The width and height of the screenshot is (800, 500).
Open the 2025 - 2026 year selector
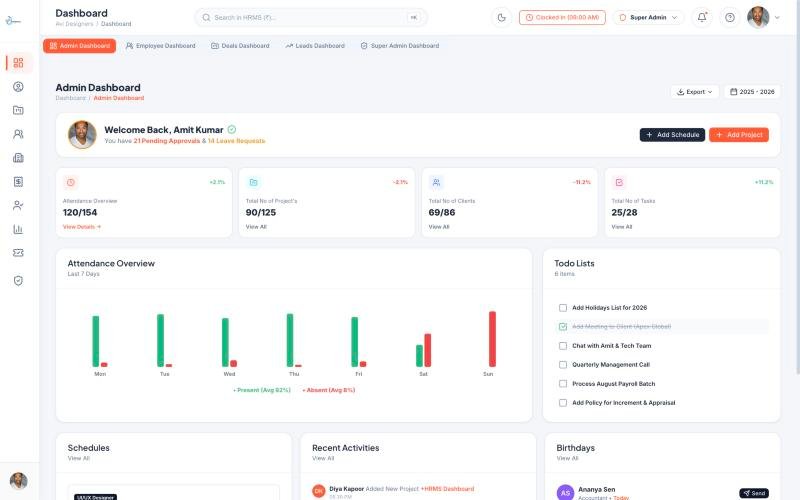(752, 92)
